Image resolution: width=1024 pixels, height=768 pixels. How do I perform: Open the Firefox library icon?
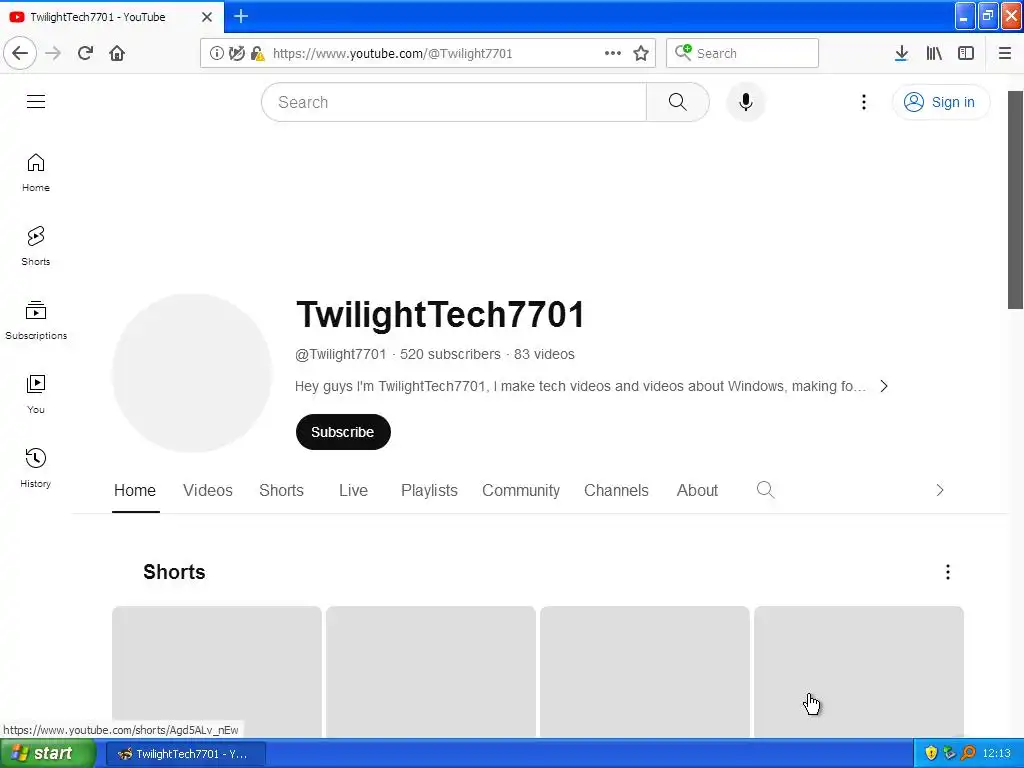[x=934, y=53]
